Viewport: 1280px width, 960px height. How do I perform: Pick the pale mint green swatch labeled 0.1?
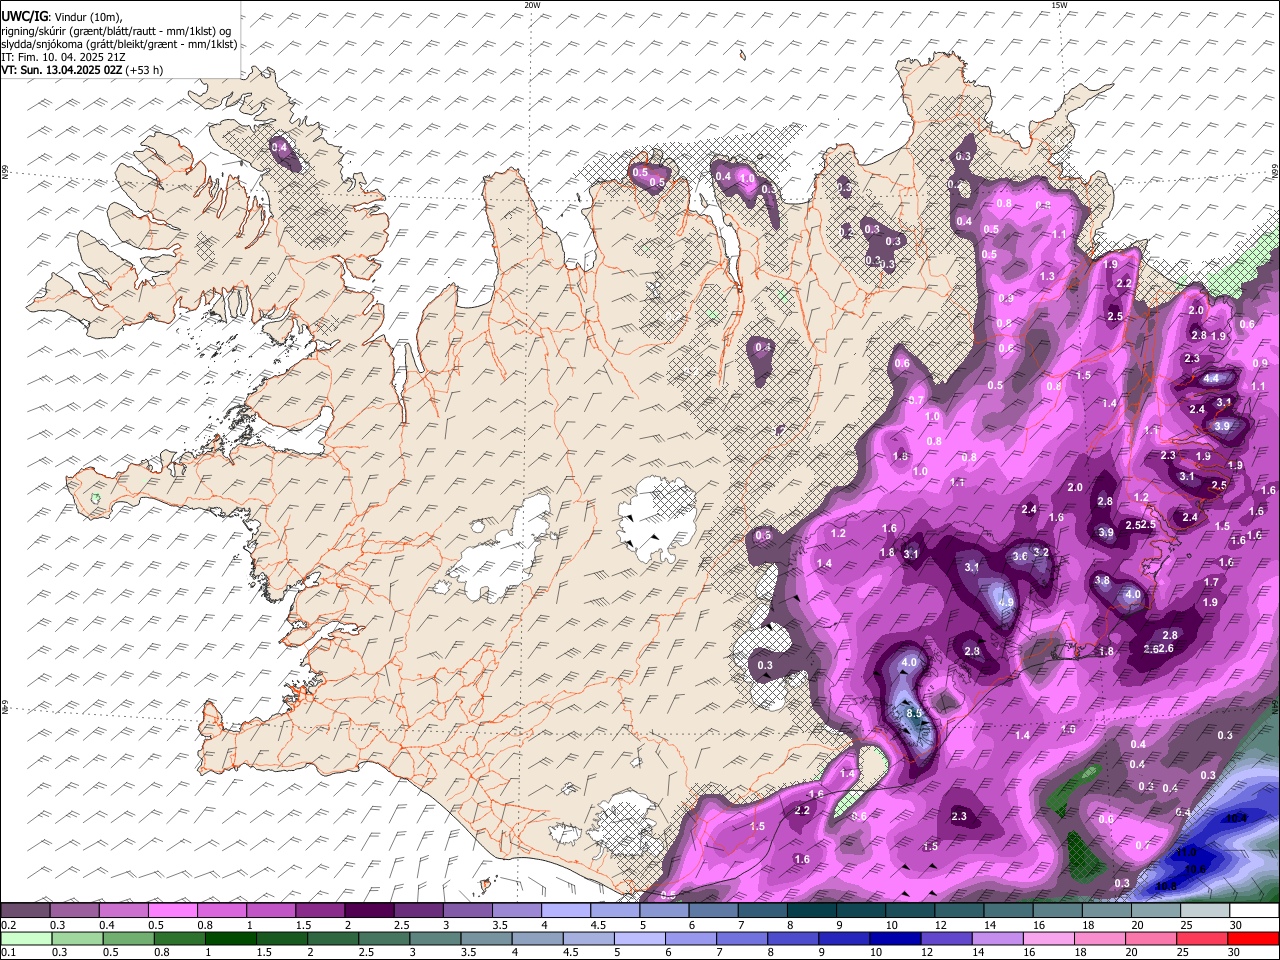(25, 939)
